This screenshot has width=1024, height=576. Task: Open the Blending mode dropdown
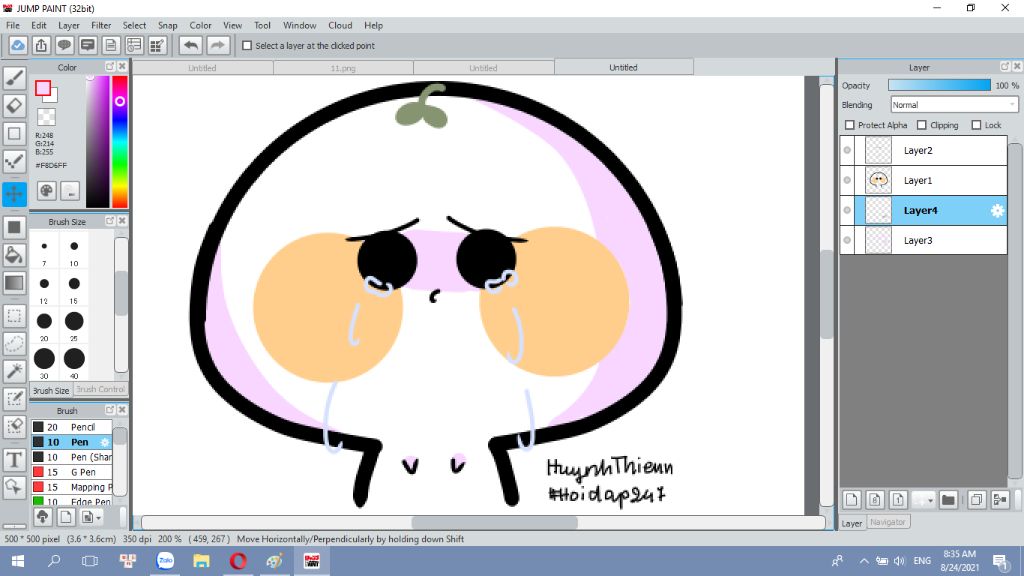tap(954, 104)
